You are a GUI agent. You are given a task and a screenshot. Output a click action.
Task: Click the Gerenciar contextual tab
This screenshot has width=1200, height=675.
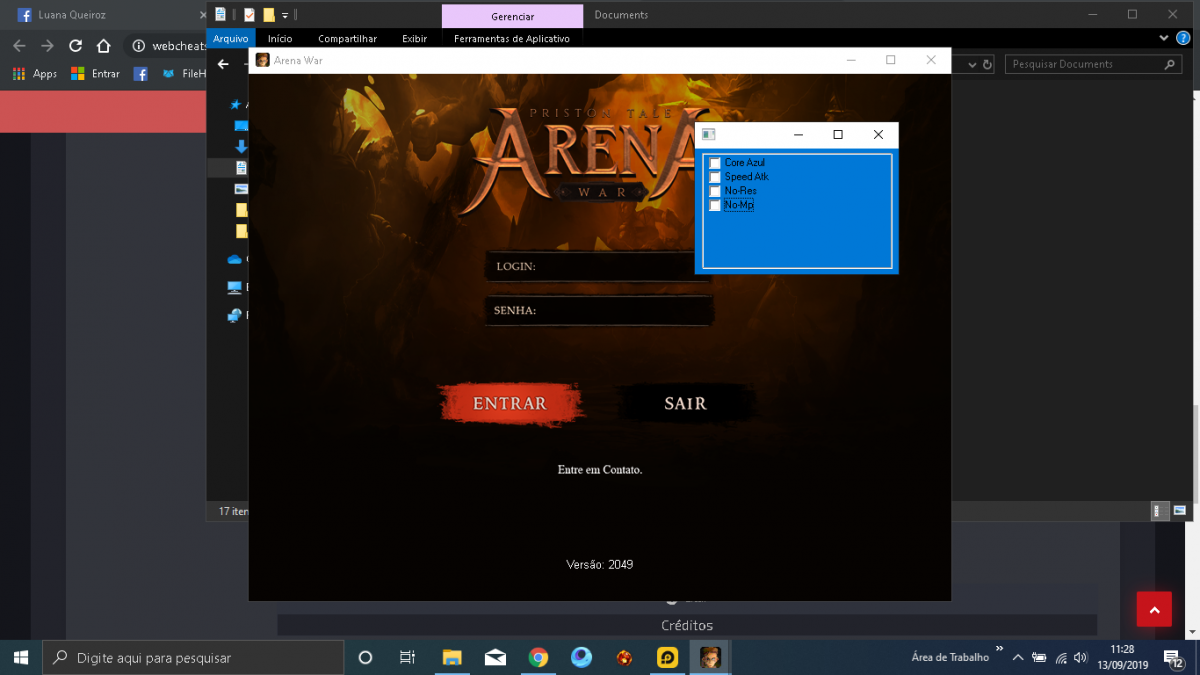pyautogui.click(x=512, y=16)
